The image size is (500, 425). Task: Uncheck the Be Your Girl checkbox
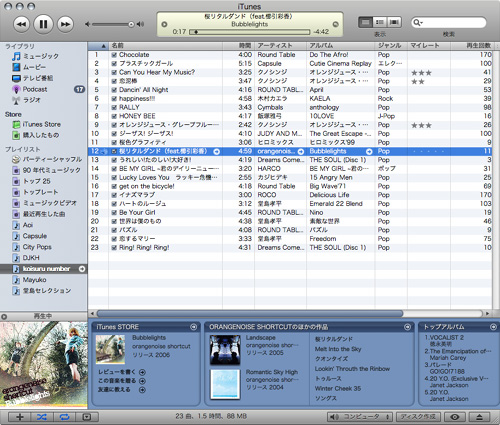[114, 213]
